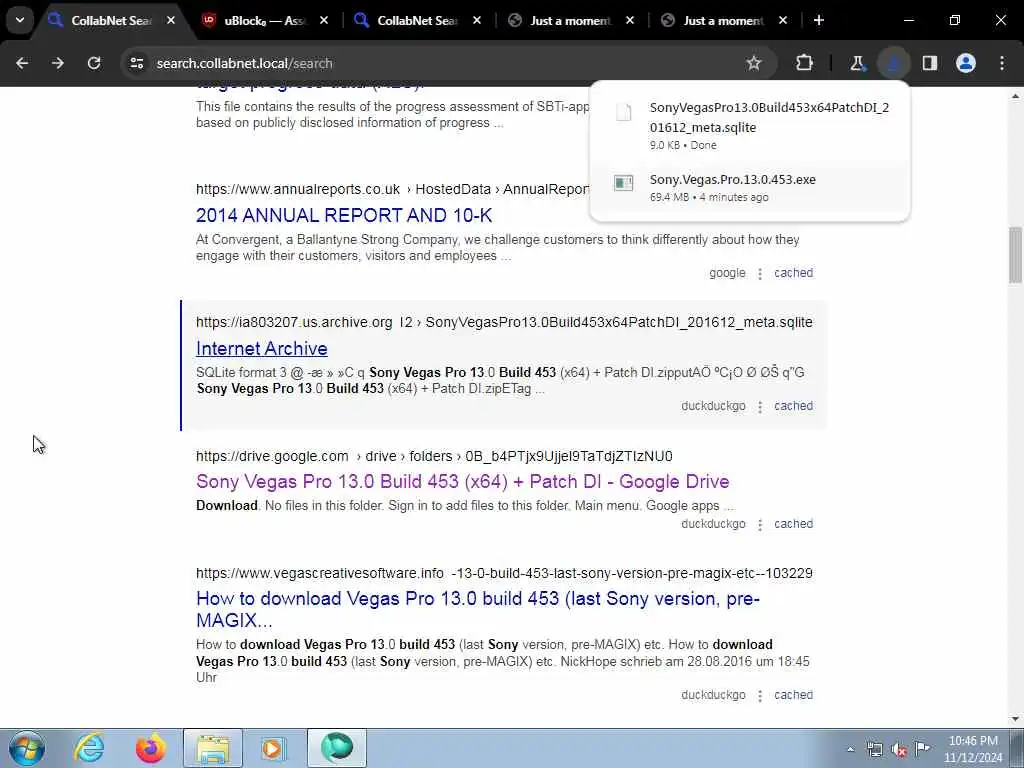Open Sony Vegas Pro Google Drive result
Viewport: 1024px width, 768px height.
[x=462, y=482]
